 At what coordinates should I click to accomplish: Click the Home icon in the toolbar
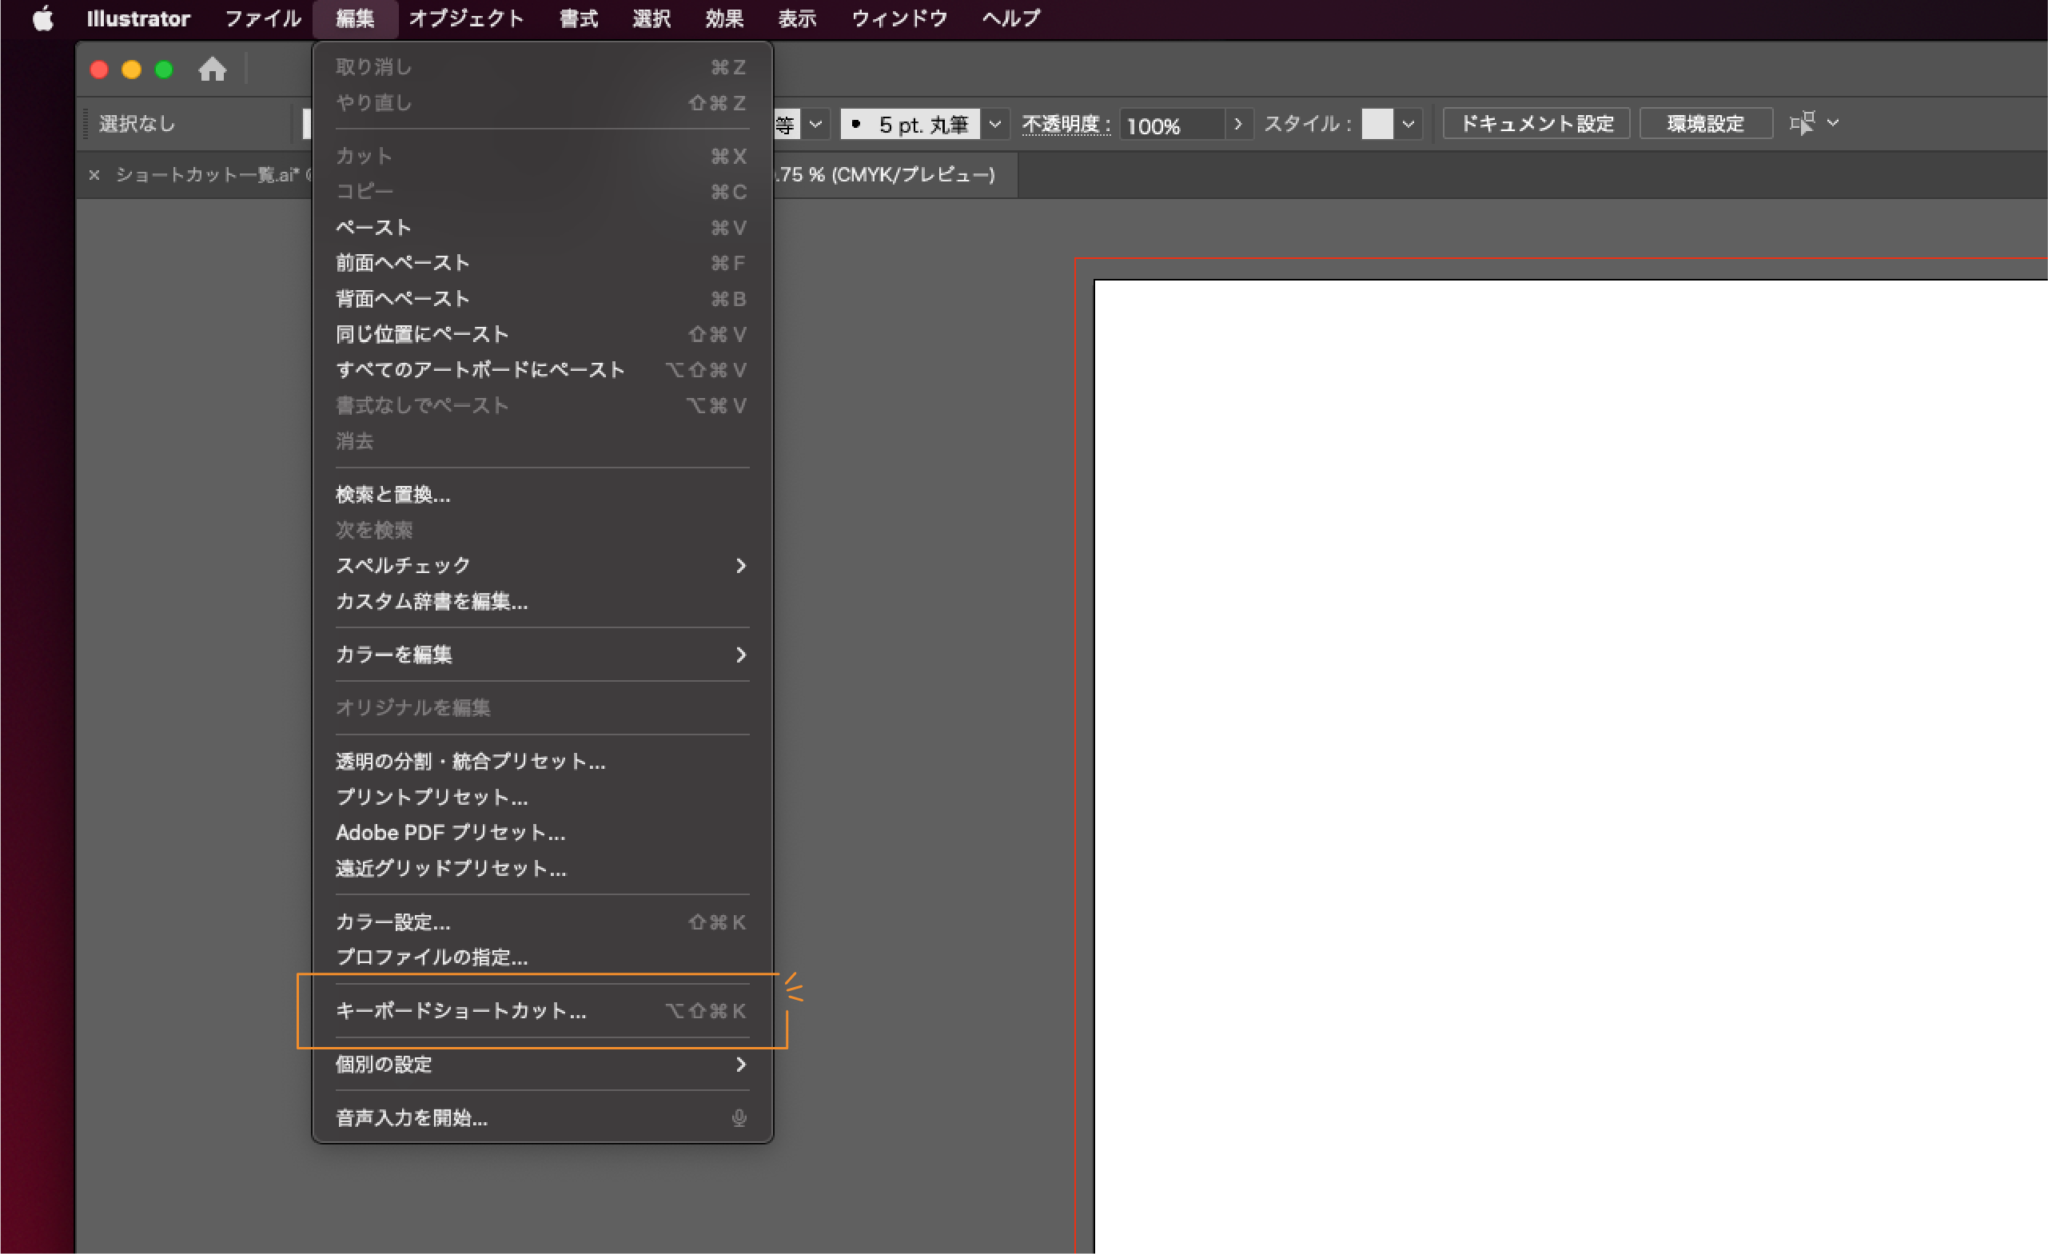(x=211, y=69)
